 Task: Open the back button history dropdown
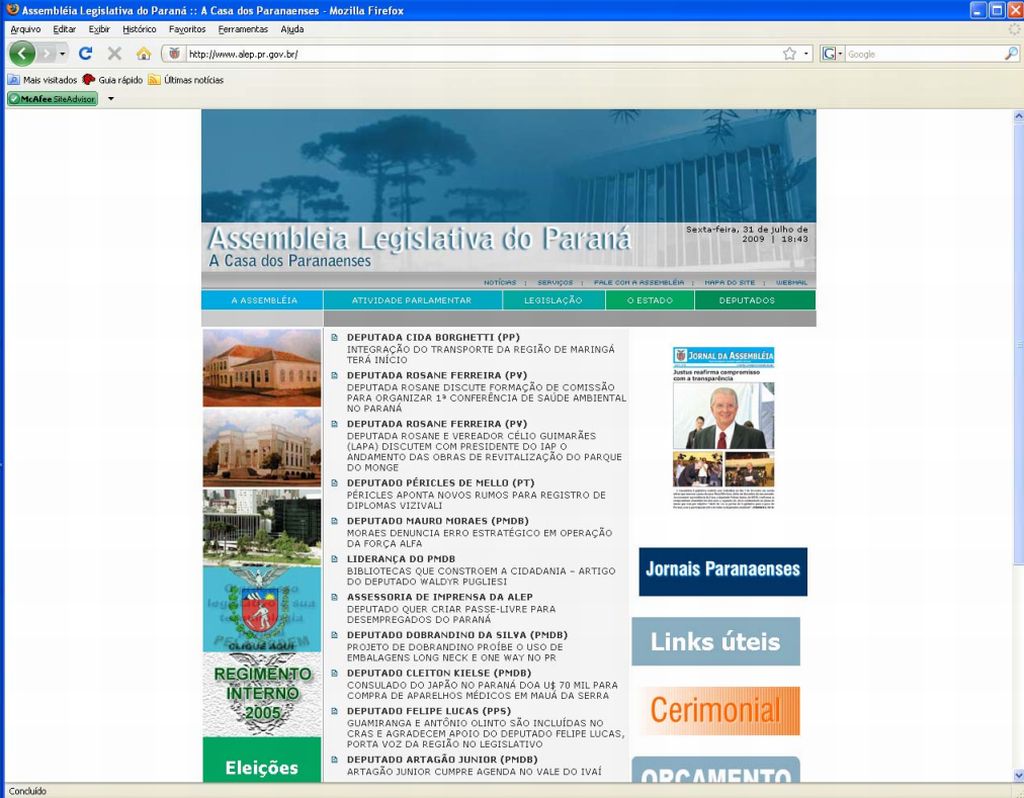[62, 53]
